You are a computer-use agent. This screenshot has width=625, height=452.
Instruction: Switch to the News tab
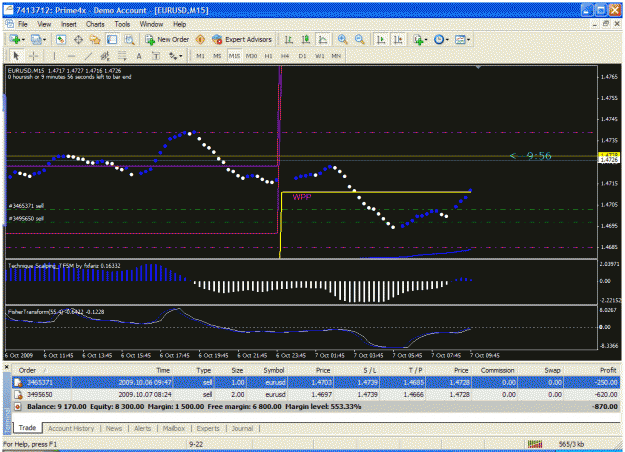coord(114,428)
